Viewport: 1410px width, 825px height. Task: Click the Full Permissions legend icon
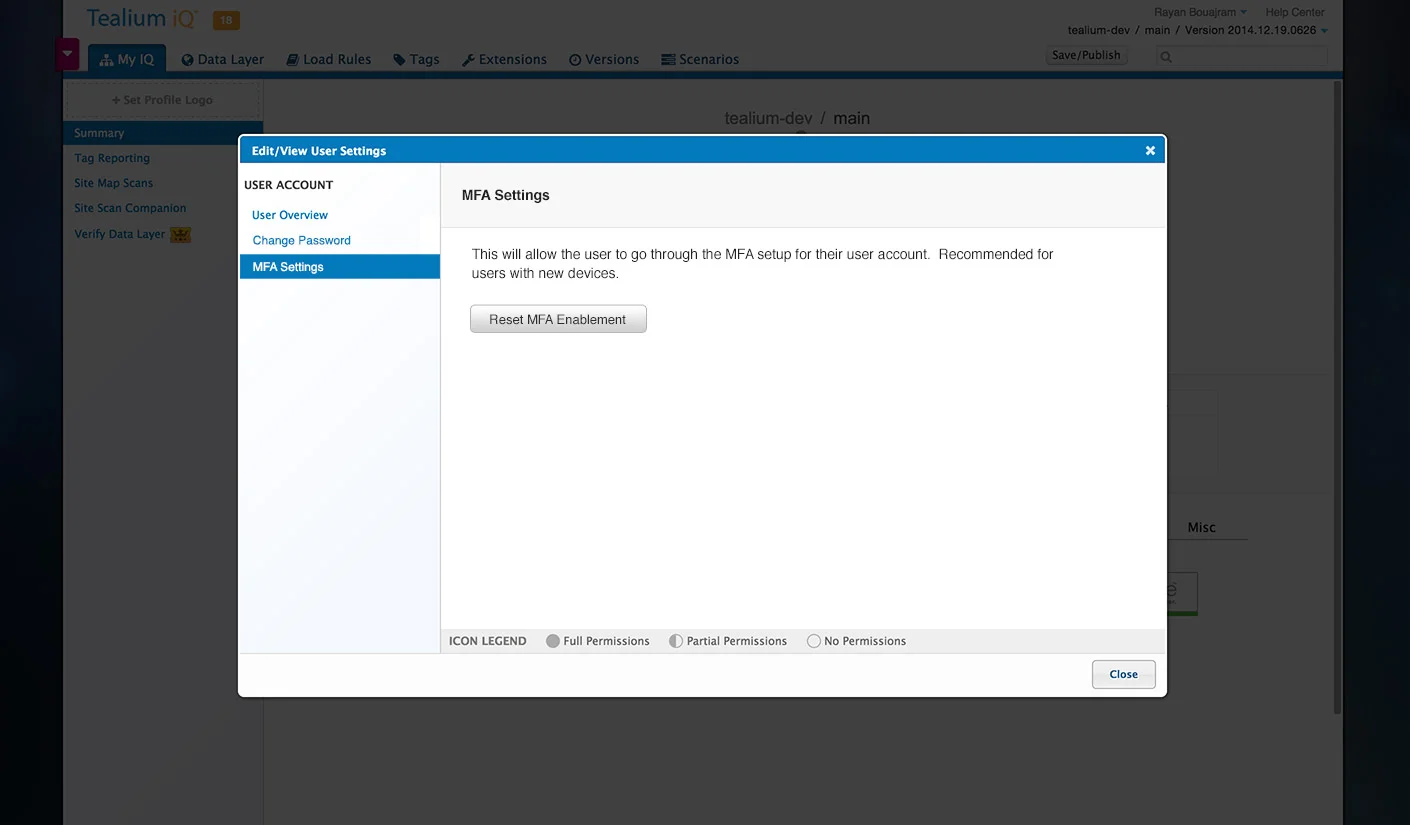click(x=553, y=641)
